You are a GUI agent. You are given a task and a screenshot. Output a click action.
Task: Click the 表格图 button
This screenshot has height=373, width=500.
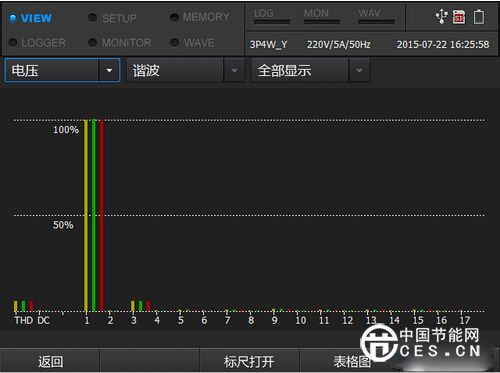pyautogui.click(x=352, y=361)
